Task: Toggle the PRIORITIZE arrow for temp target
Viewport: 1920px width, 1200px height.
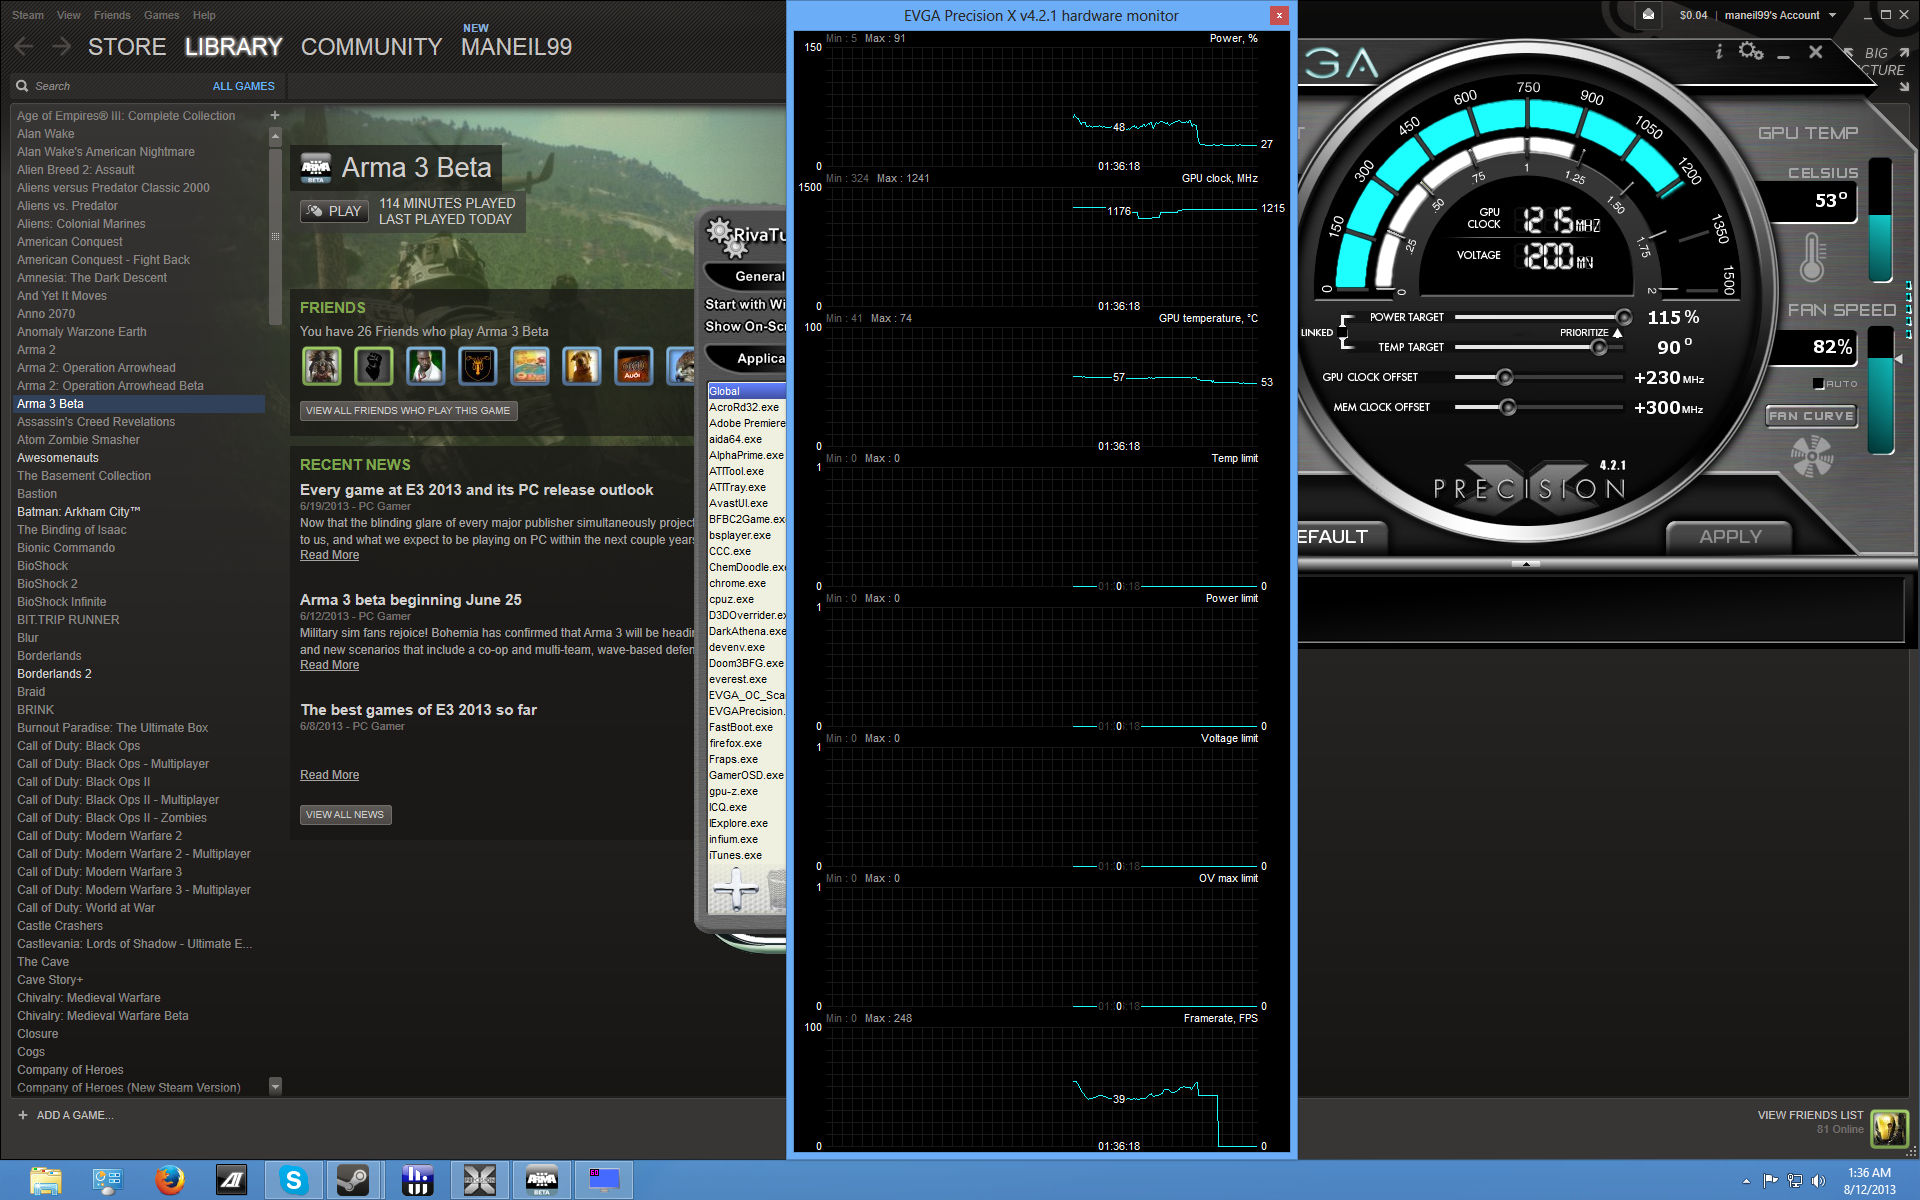Action: [1617, 332]
